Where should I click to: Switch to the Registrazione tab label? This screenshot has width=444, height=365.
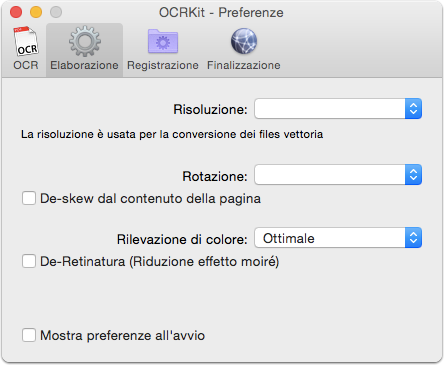coord(163,65)
